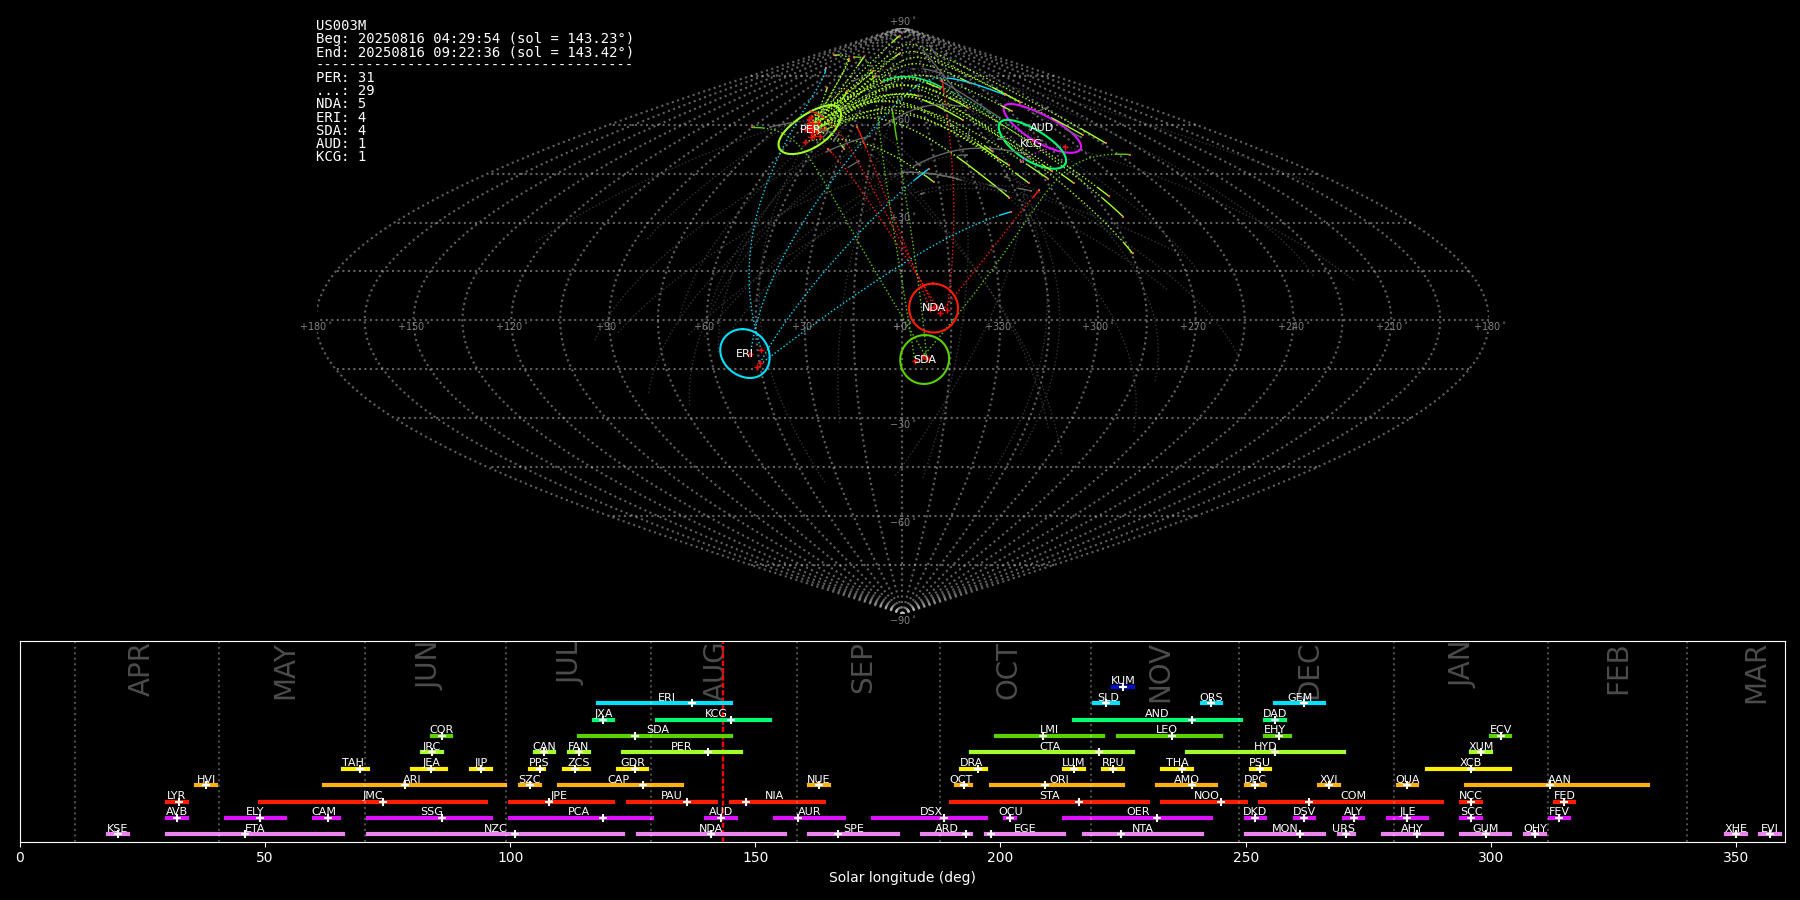Screen dimensions: 1800x900
Task: Click the 'PER: 31' count entry
Action: (x=345, y=77)
